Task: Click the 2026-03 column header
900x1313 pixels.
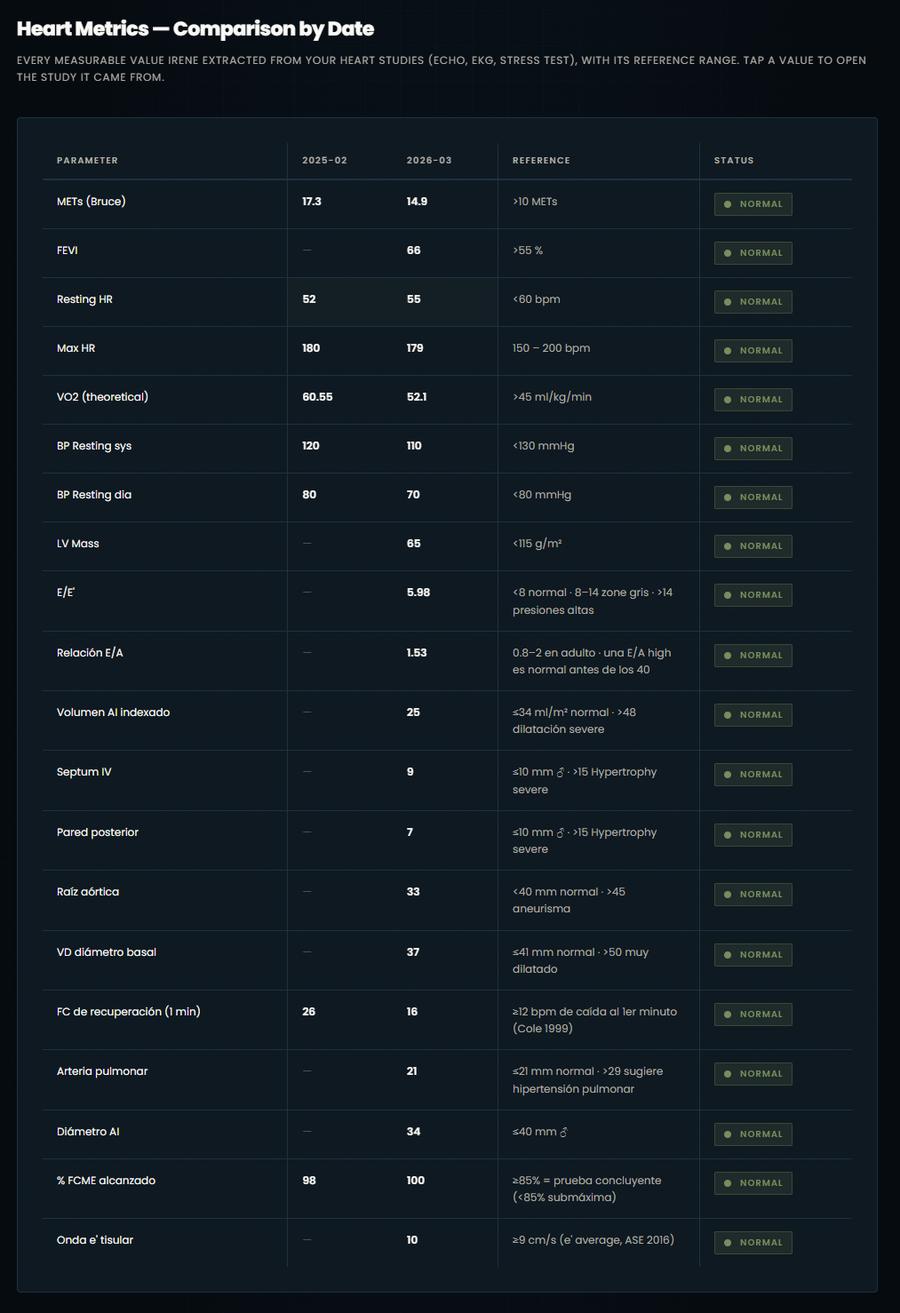Action: tap(429, 161)
